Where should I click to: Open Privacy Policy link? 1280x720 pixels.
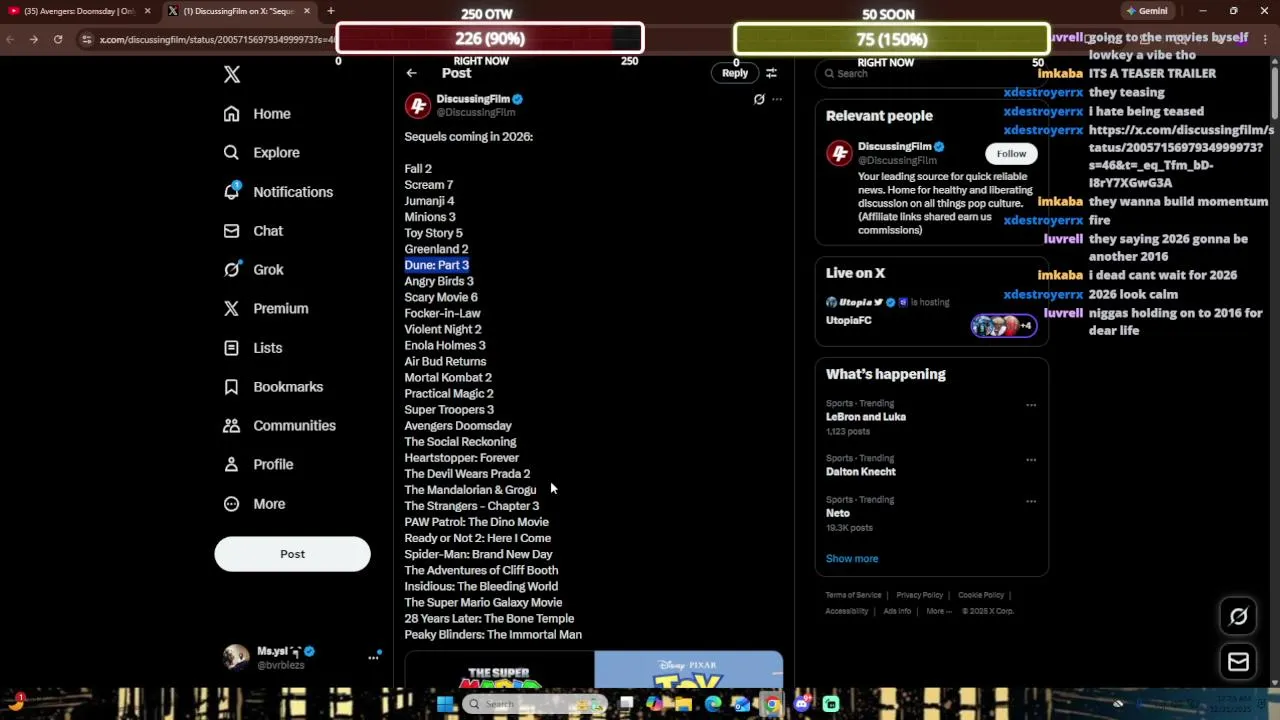pos(920,595)
